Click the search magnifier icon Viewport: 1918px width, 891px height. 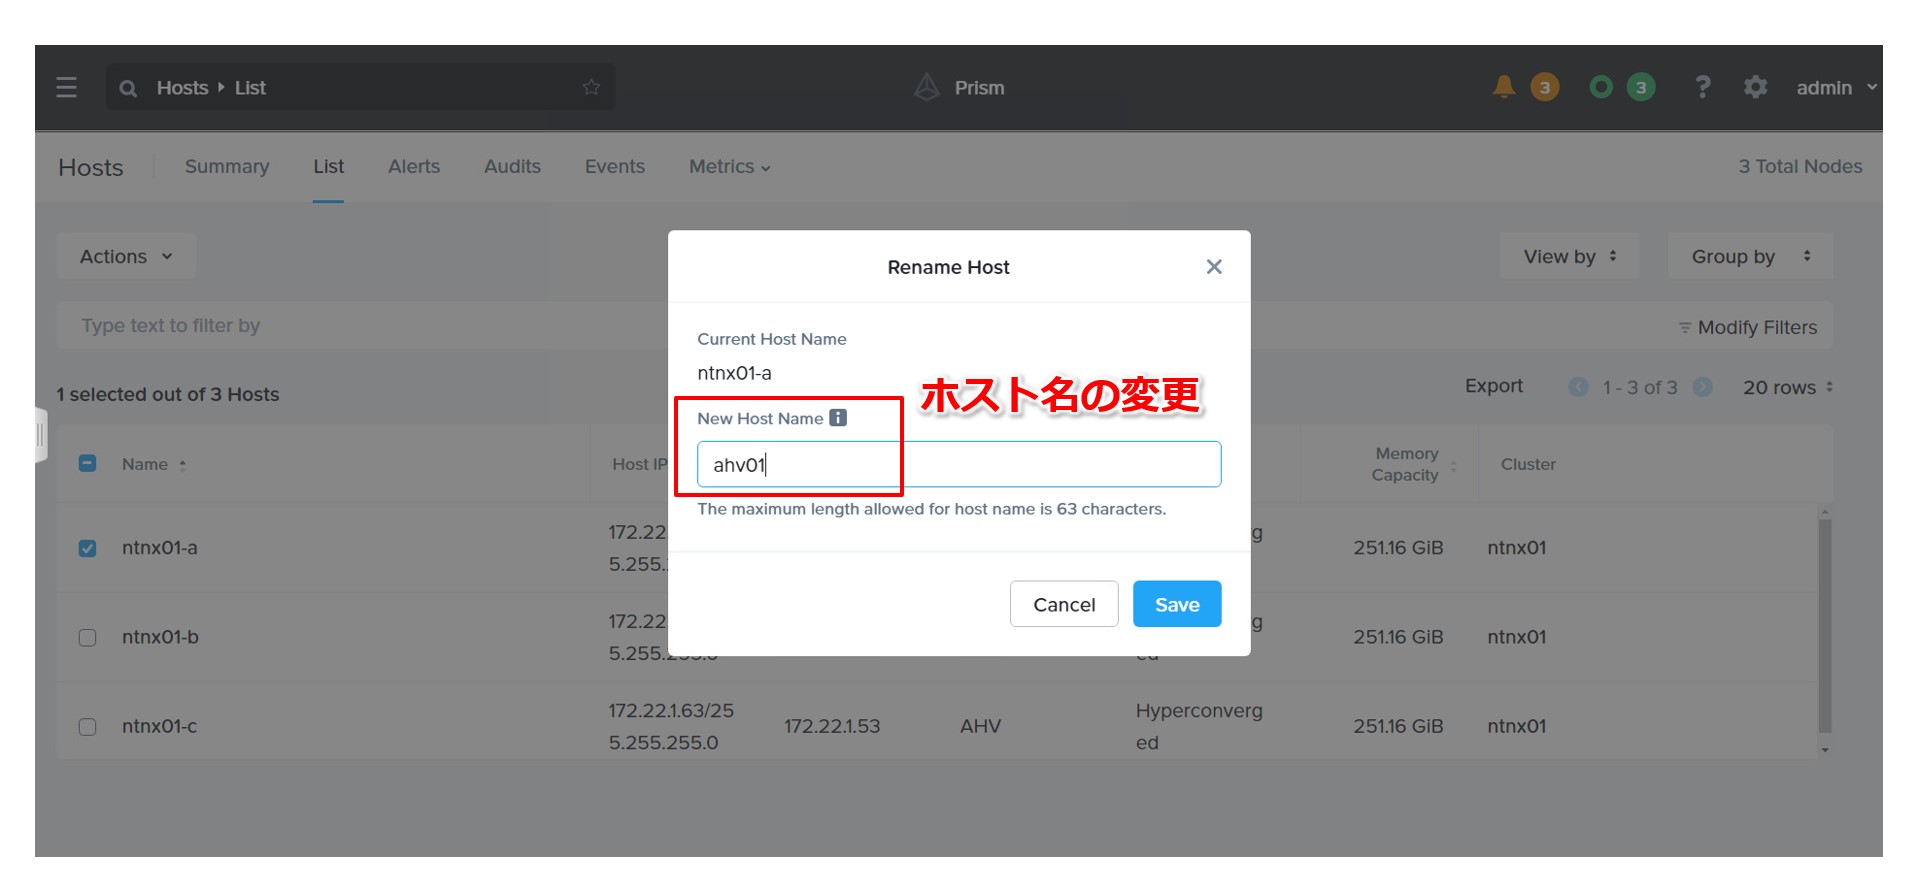pos(128,88)
